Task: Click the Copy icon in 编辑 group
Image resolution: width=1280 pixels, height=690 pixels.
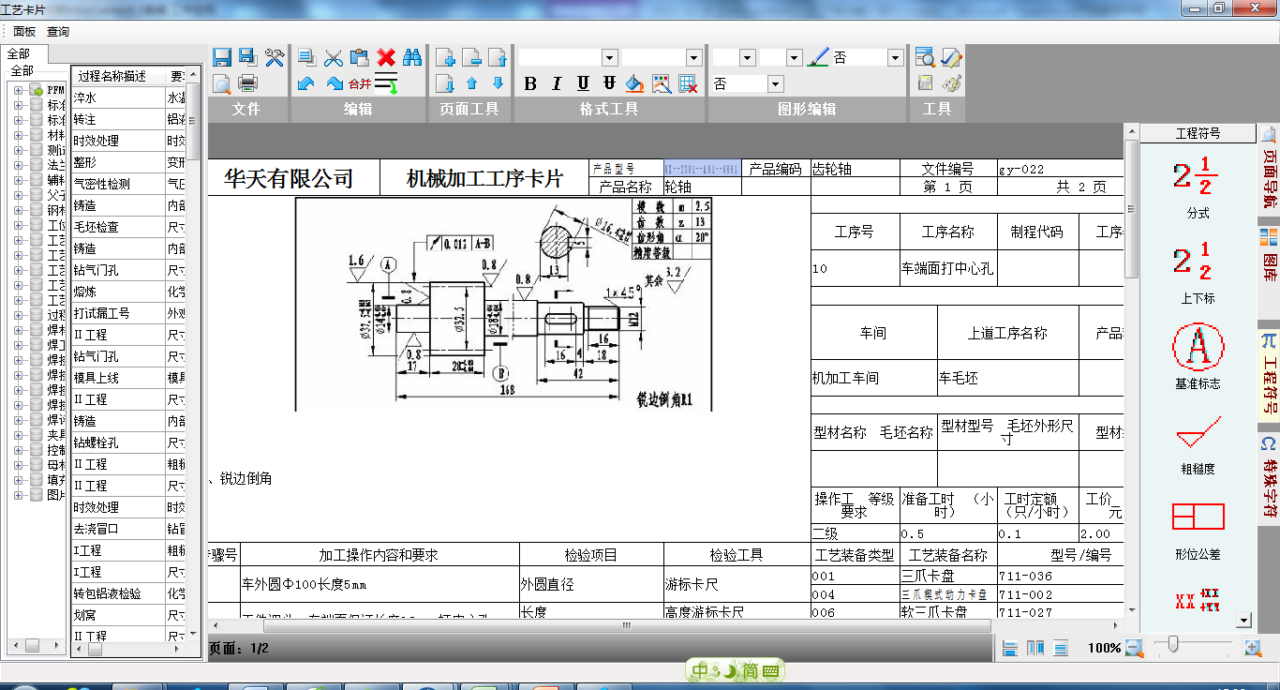Action: click(x=307, y=58)
